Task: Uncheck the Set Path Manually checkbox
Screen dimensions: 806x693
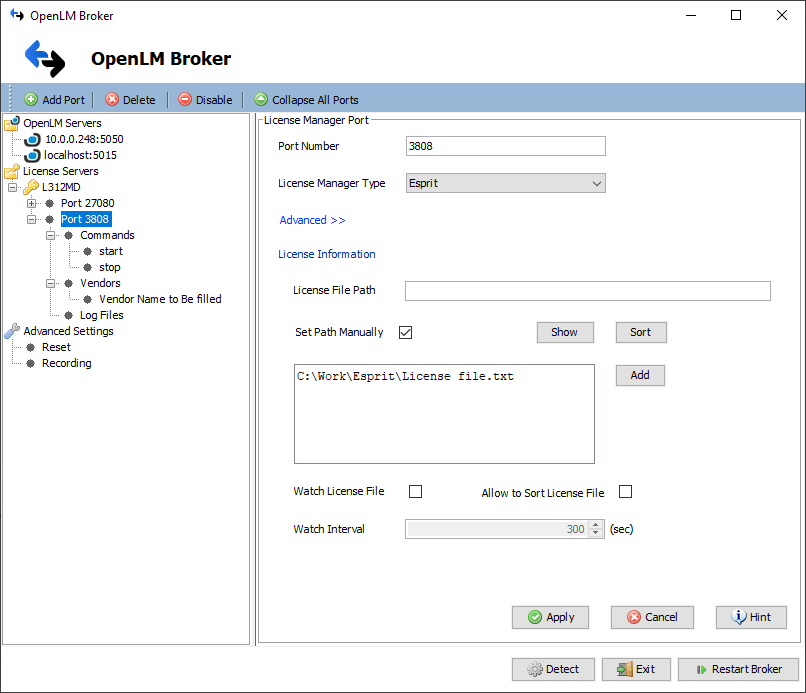Action: pos(405,332)
